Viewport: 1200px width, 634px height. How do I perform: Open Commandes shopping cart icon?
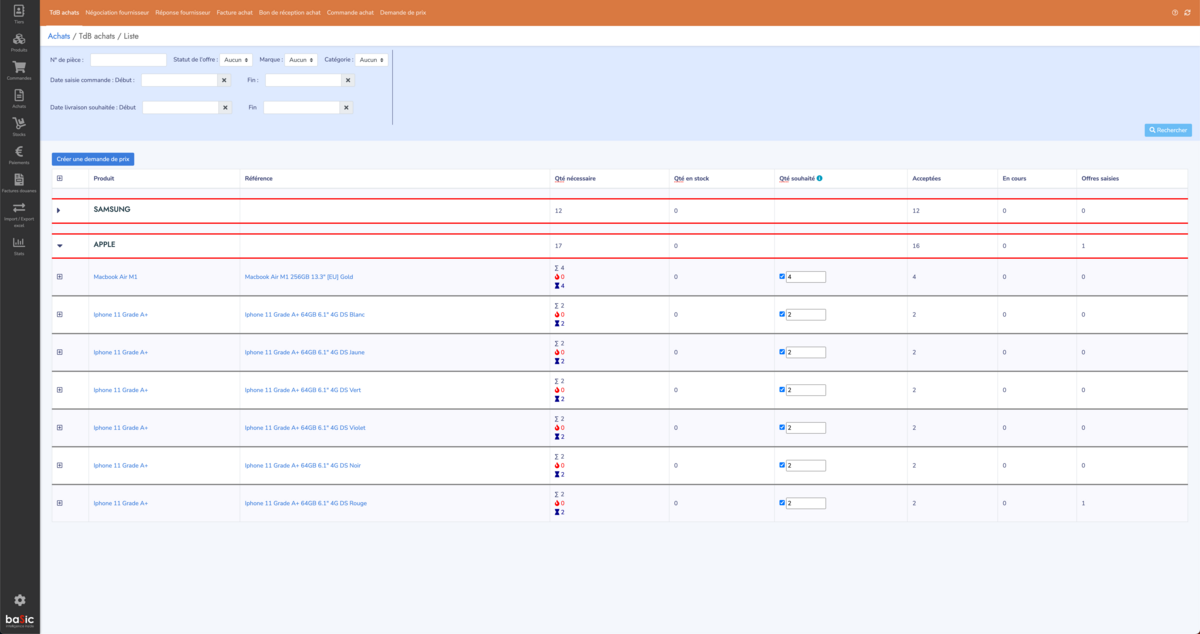pyautogui.click(x=19, y=68)
